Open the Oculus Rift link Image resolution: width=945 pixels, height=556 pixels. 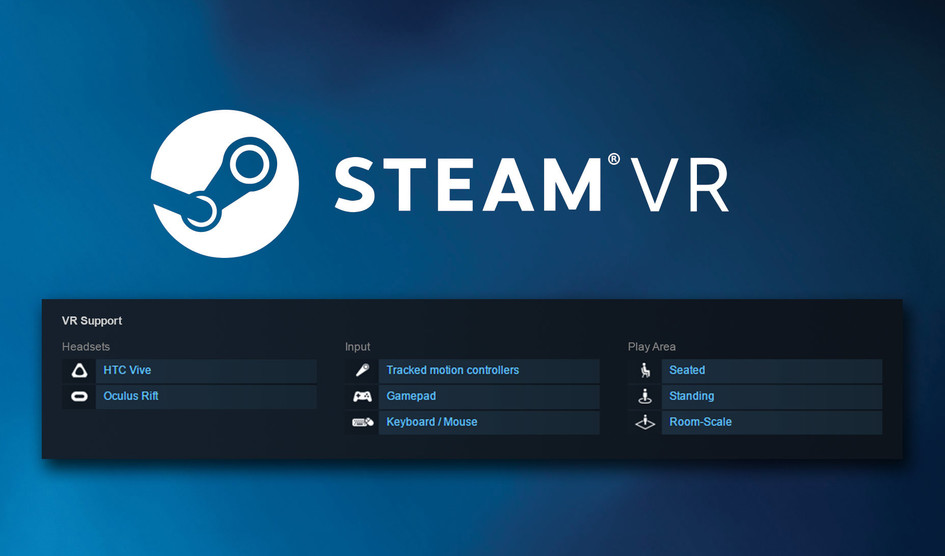206,396
